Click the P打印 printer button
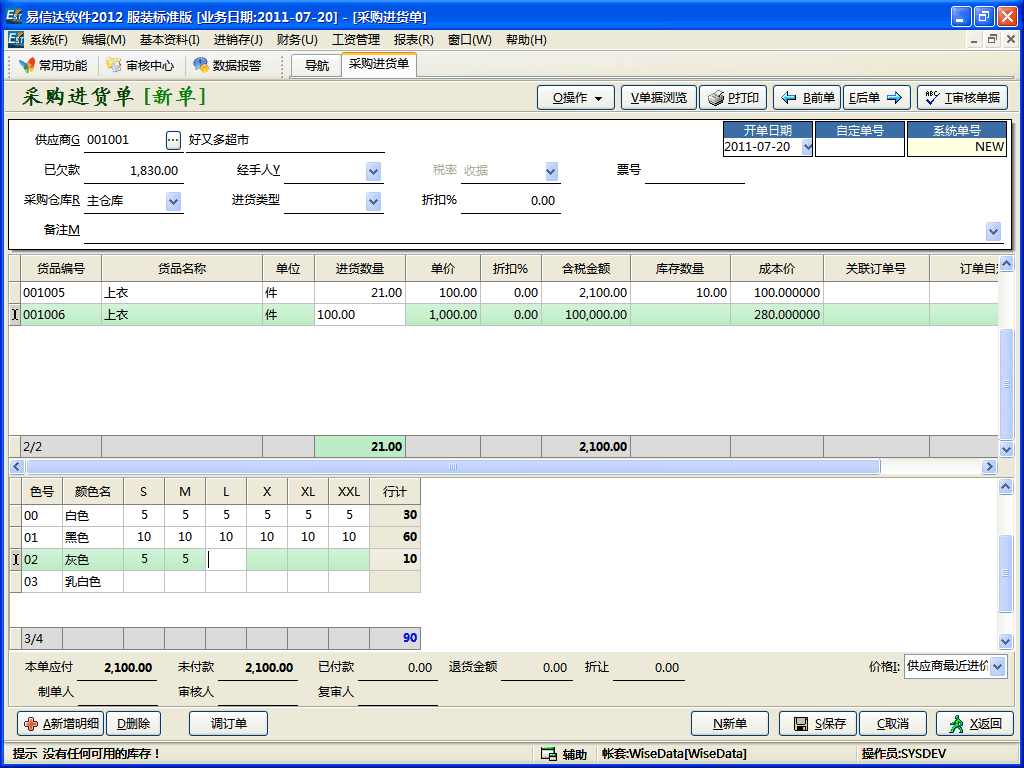Screen dimensions: 1024x768 733,98
